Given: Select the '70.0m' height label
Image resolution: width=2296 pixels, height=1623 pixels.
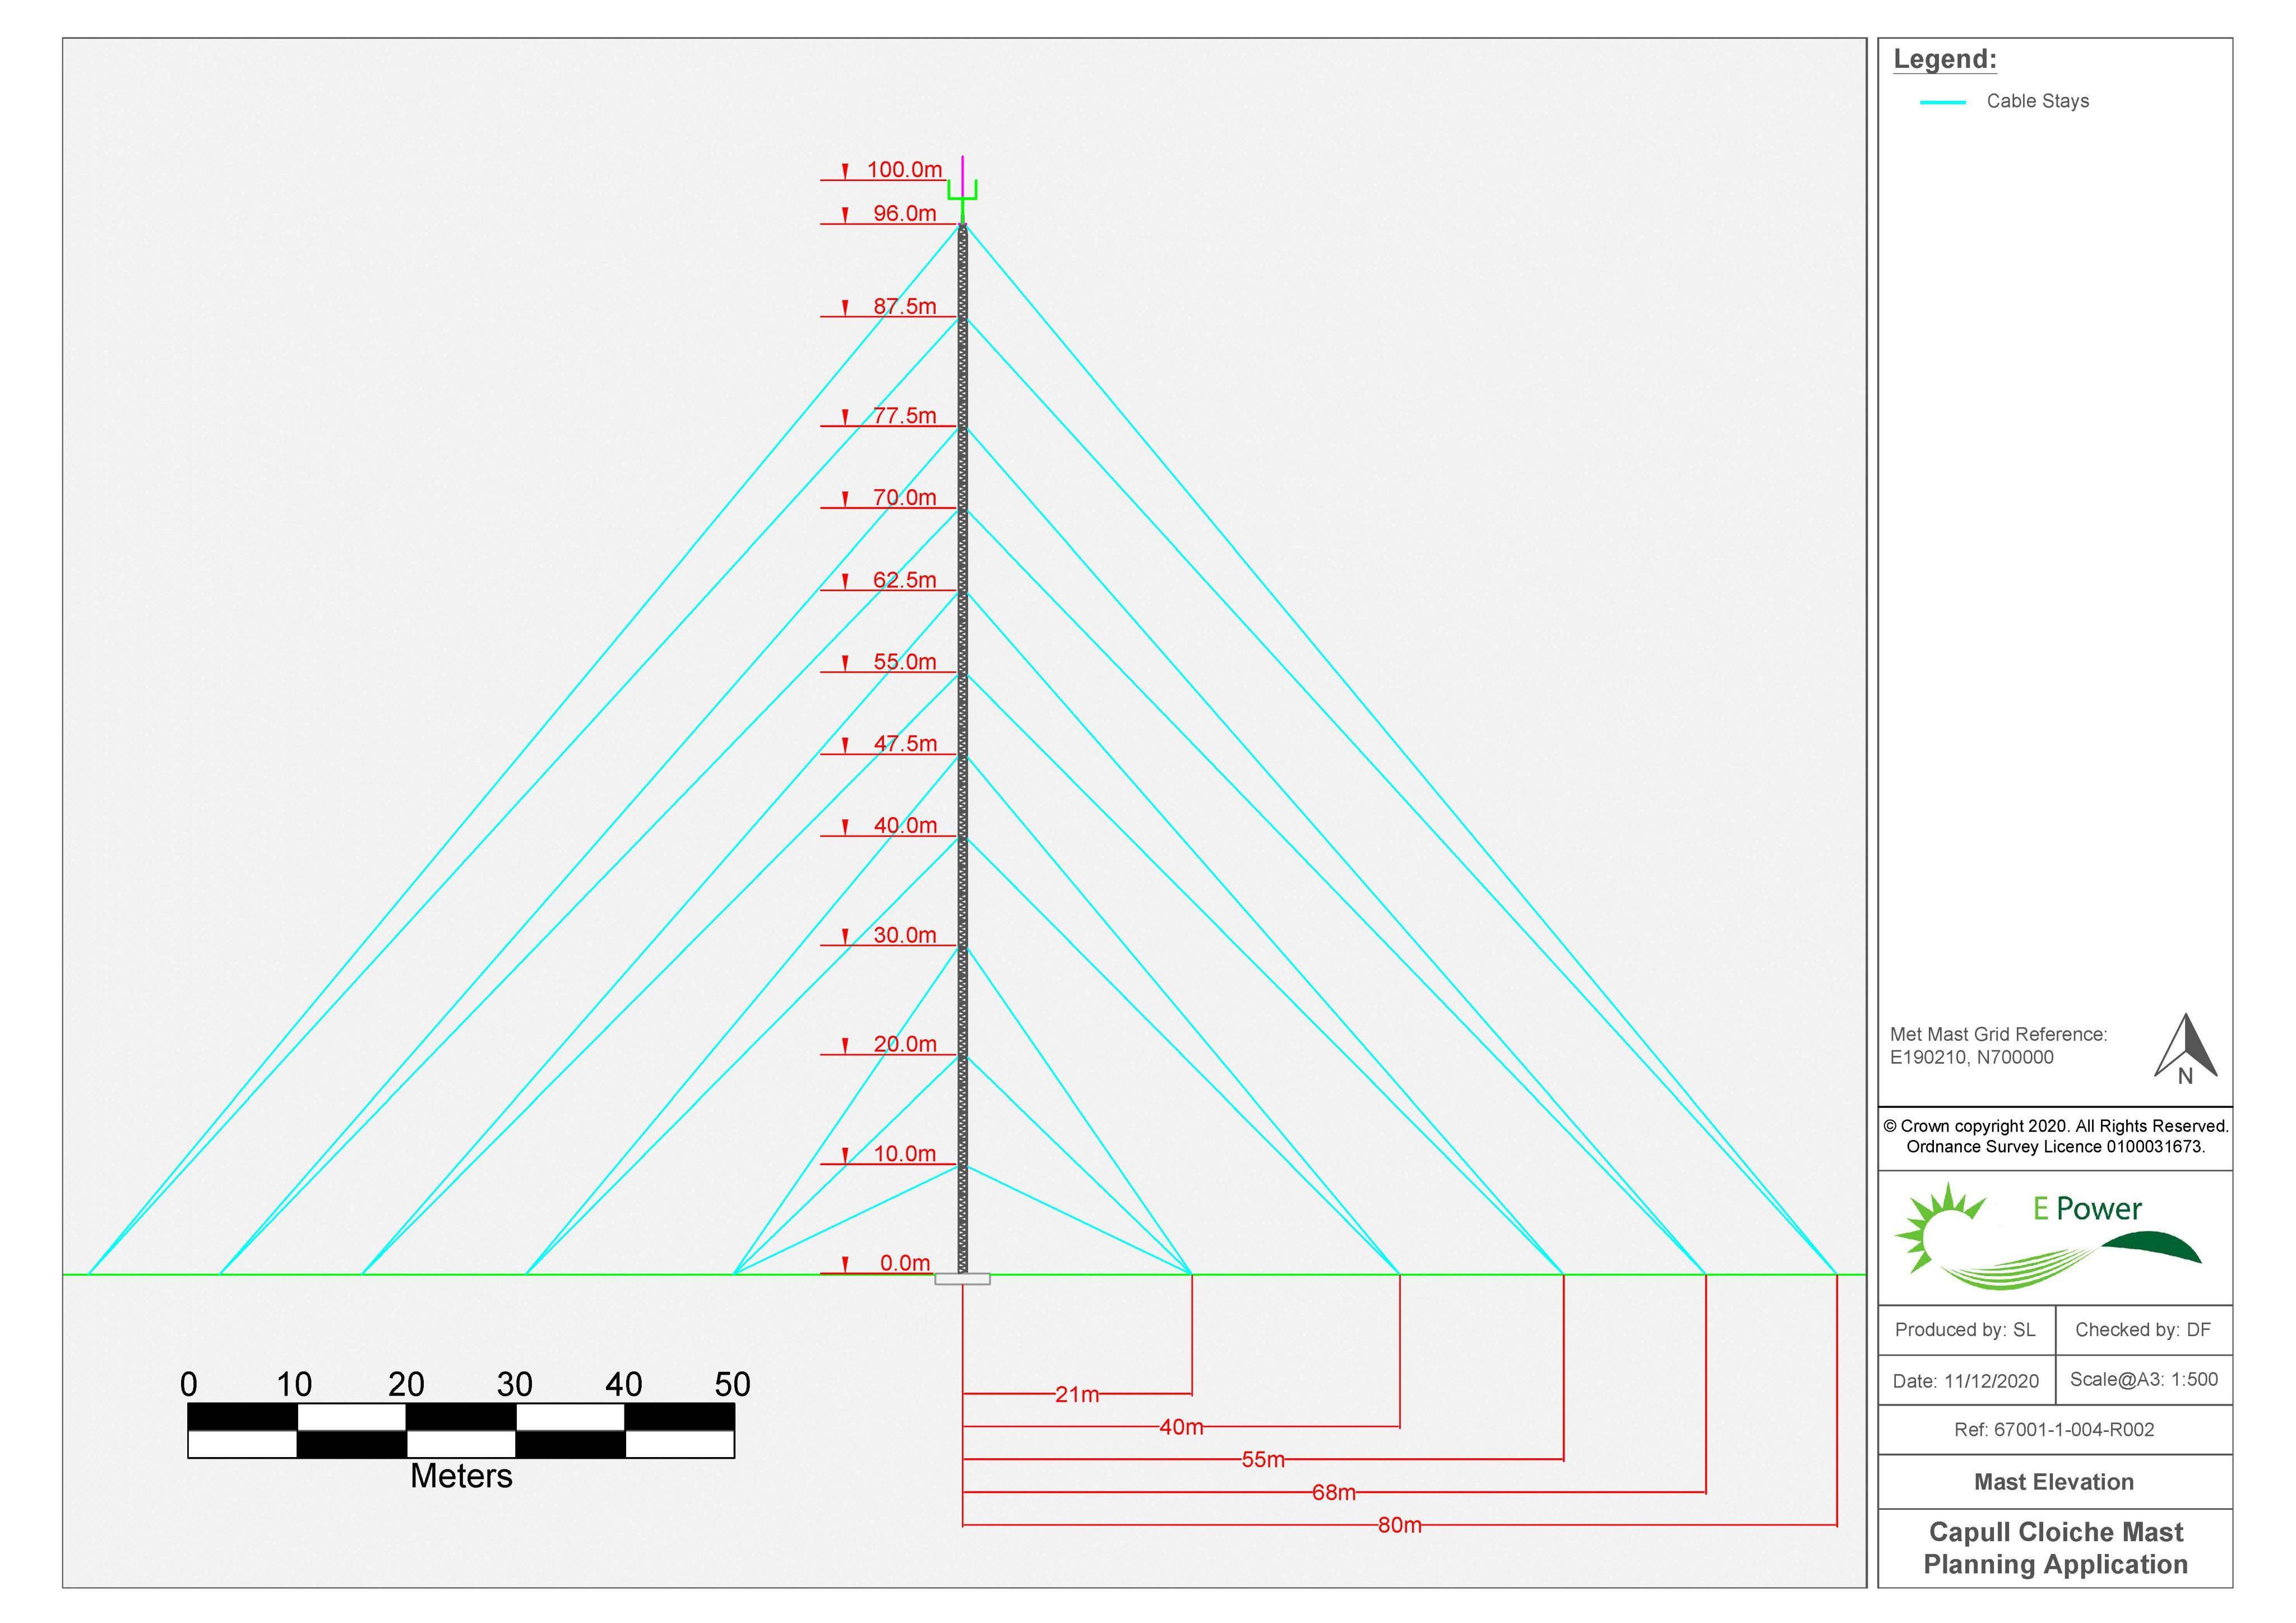Looking at the screenshot, I should tap(904, 497).
